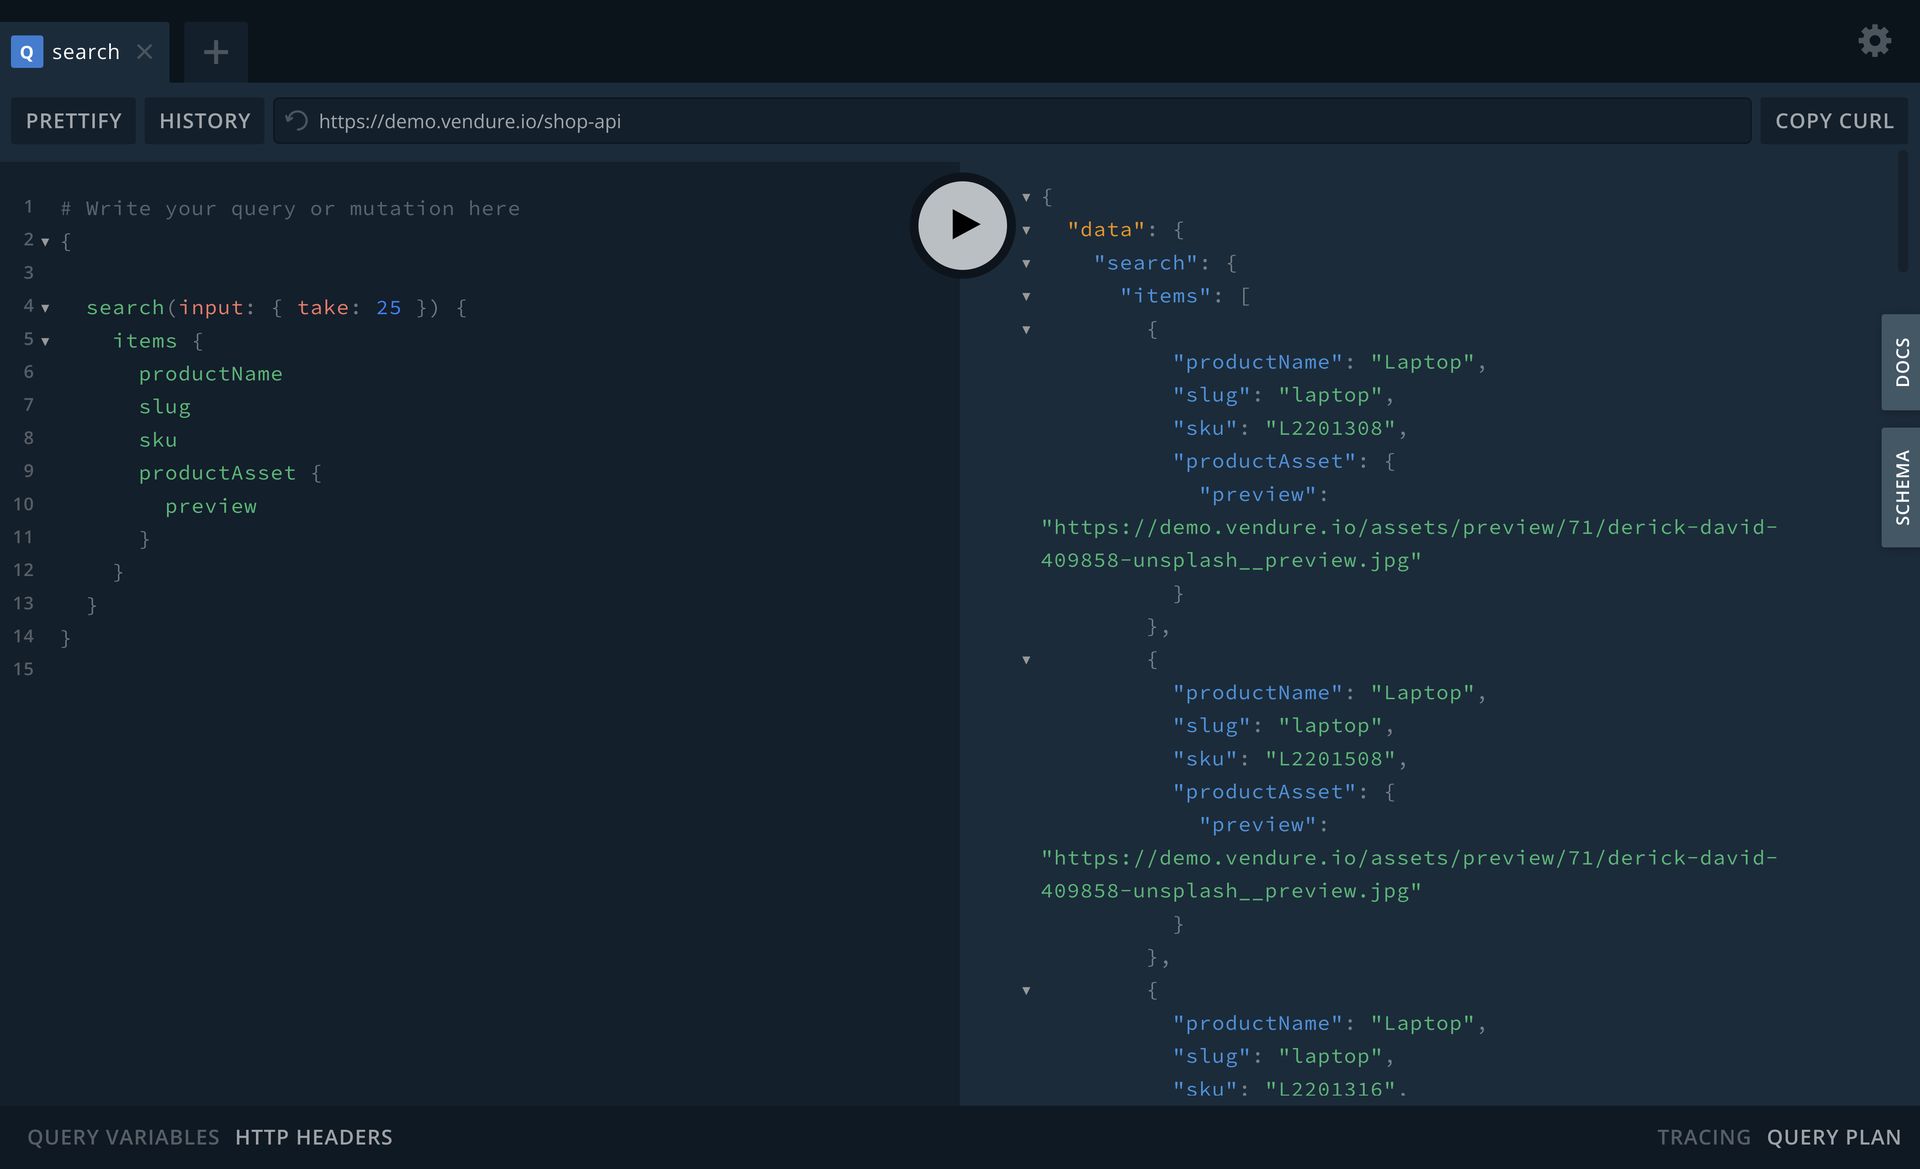Open the HISTORY panel
The width and height of the screenshot is (1920, 1169).
coord(204,120)
